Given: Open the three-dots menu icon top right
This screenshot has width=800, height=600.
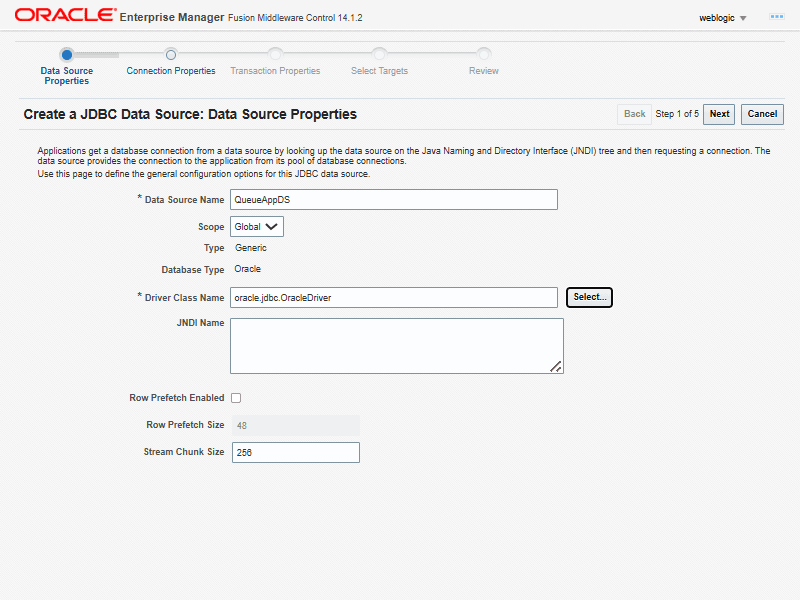Looking at the screenshot, I should [x=775, y=17].
